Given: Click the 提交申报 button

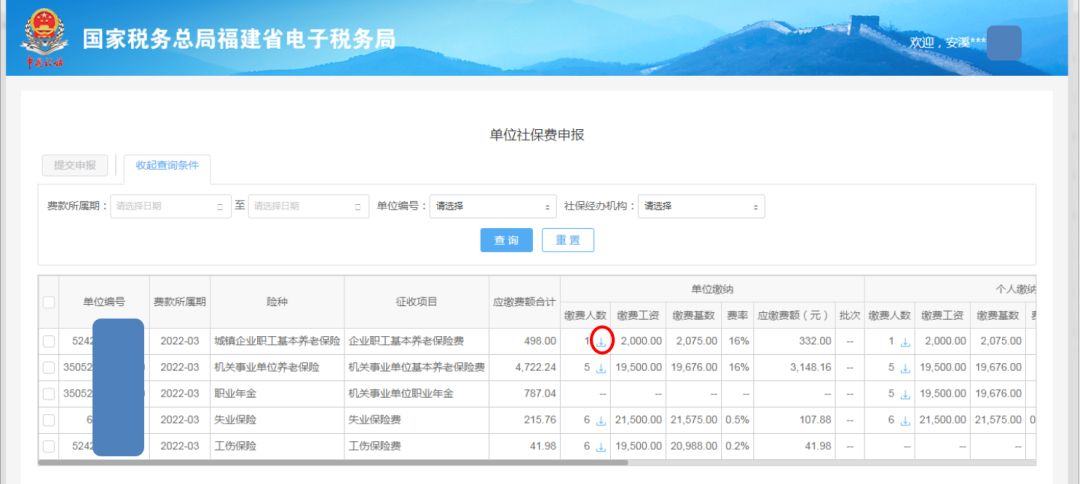Looking at the screenshot, I should click(x=74, y=165).
